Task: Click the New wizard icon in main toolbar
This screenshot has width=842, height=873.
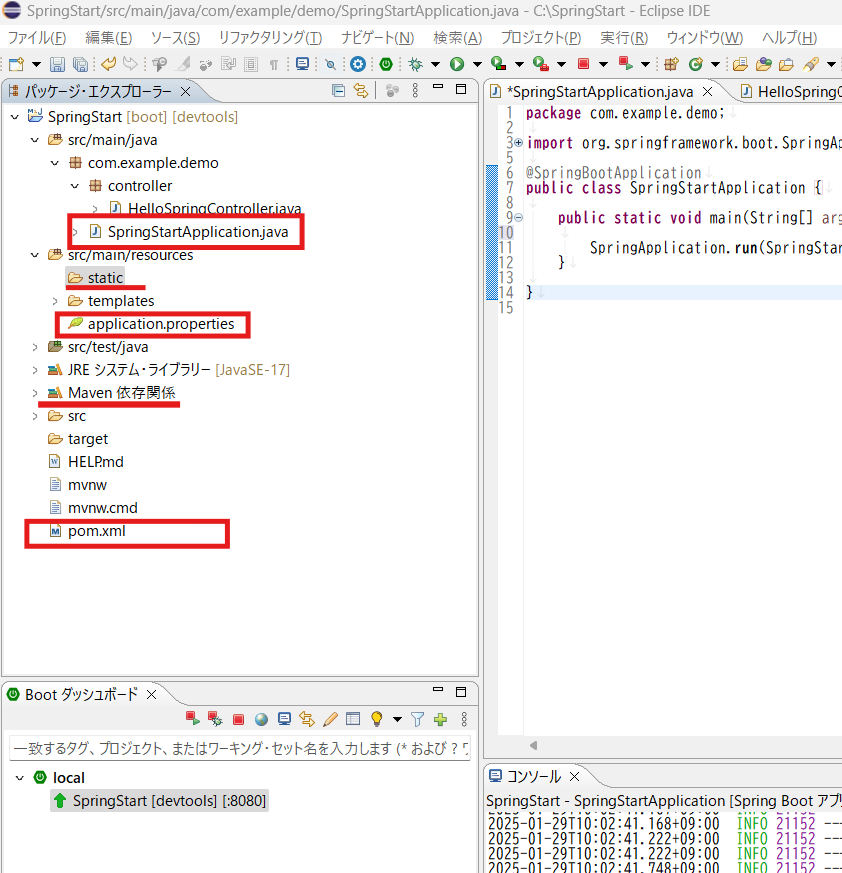Action: (x=16, y=64)
